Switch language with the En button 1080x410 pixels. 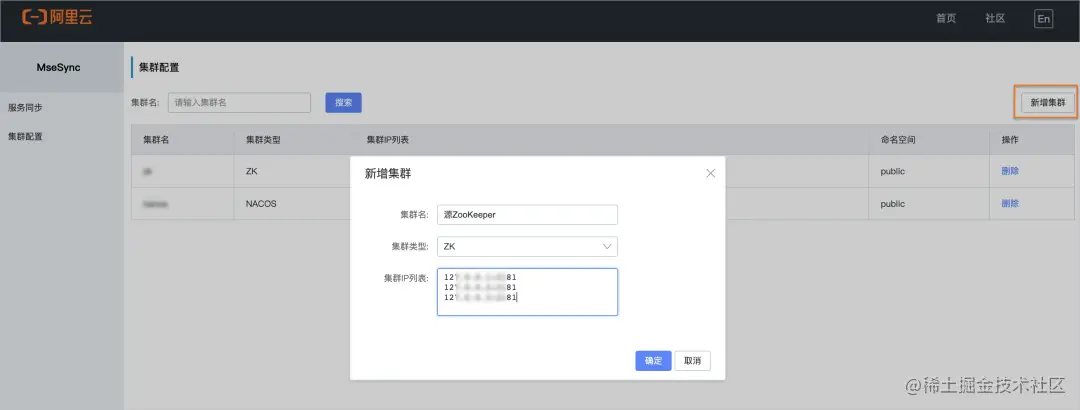click(x=1043, y=19)
